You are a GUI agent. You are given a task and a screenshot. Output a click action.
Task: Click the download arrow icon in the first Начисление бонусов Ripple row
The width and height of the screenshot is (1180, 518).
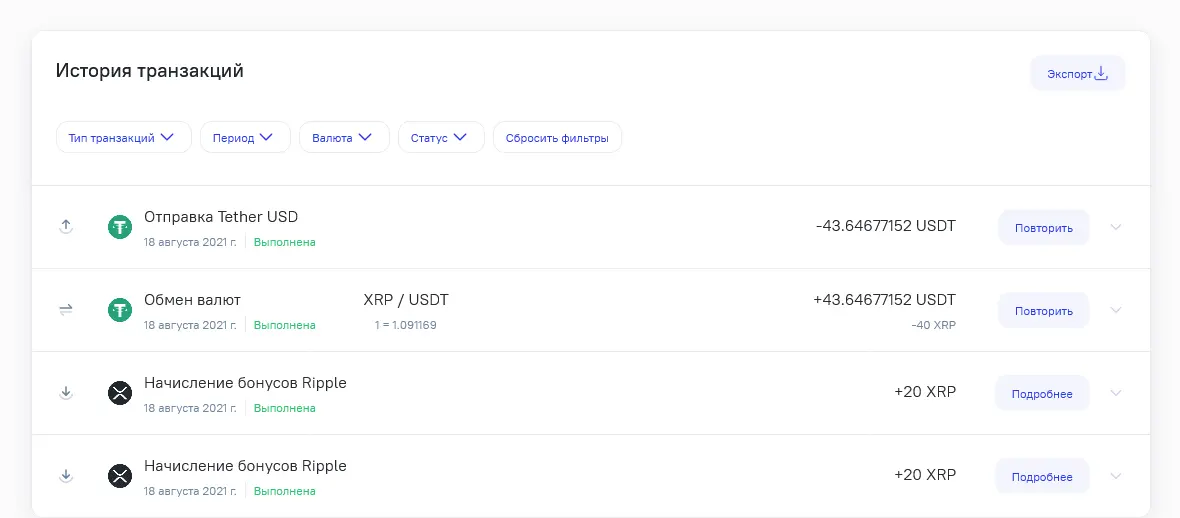tap(65, 392)
